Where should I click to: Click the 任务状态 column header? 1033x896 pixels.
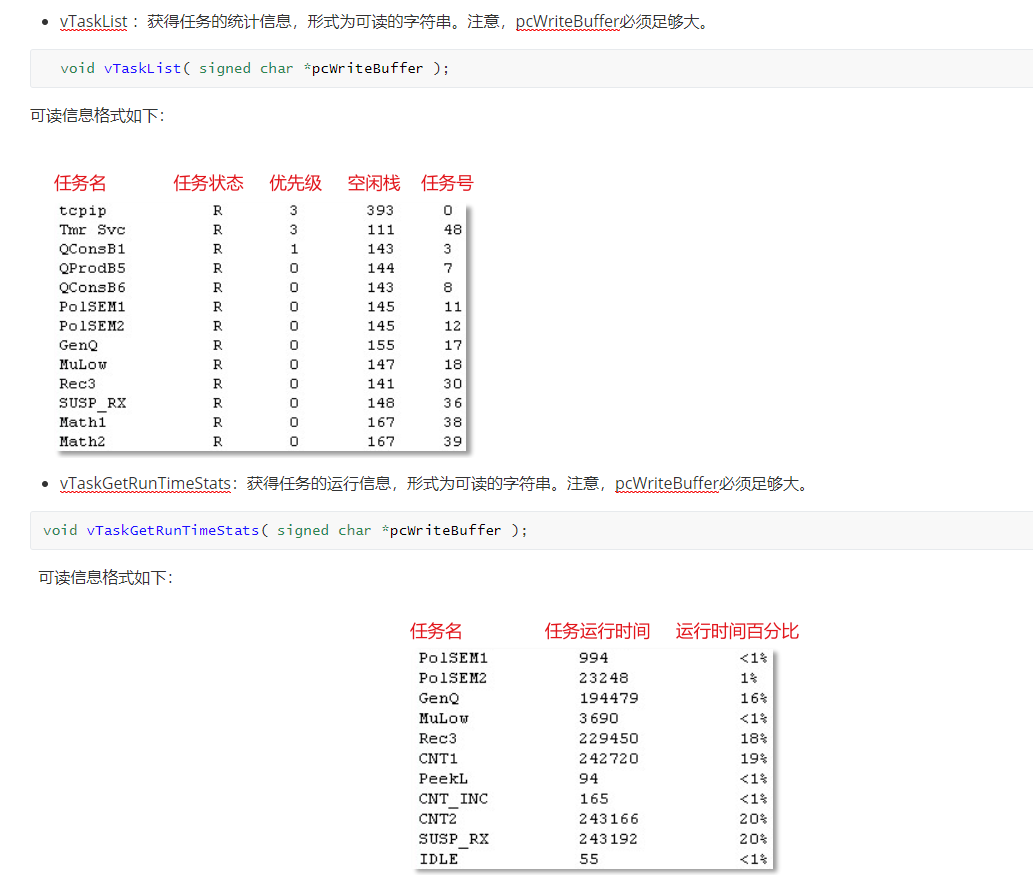(208, 183)
